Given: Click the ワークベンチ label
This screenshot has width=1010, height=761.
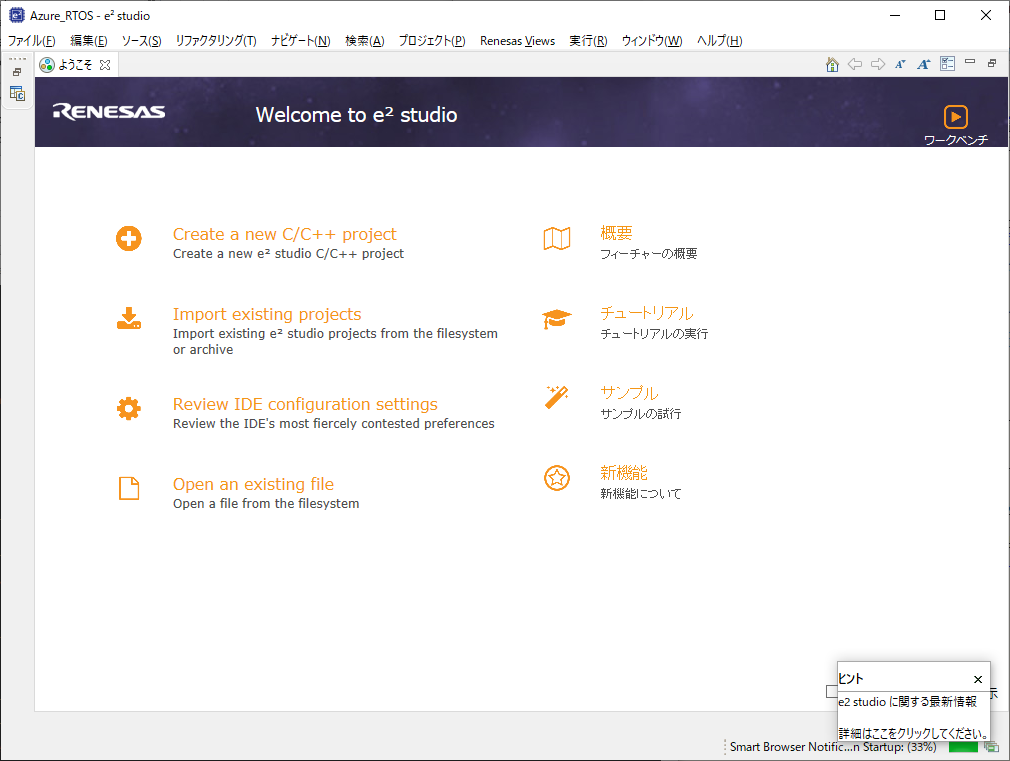Looking at the screenshot, I should coord(956,140).
